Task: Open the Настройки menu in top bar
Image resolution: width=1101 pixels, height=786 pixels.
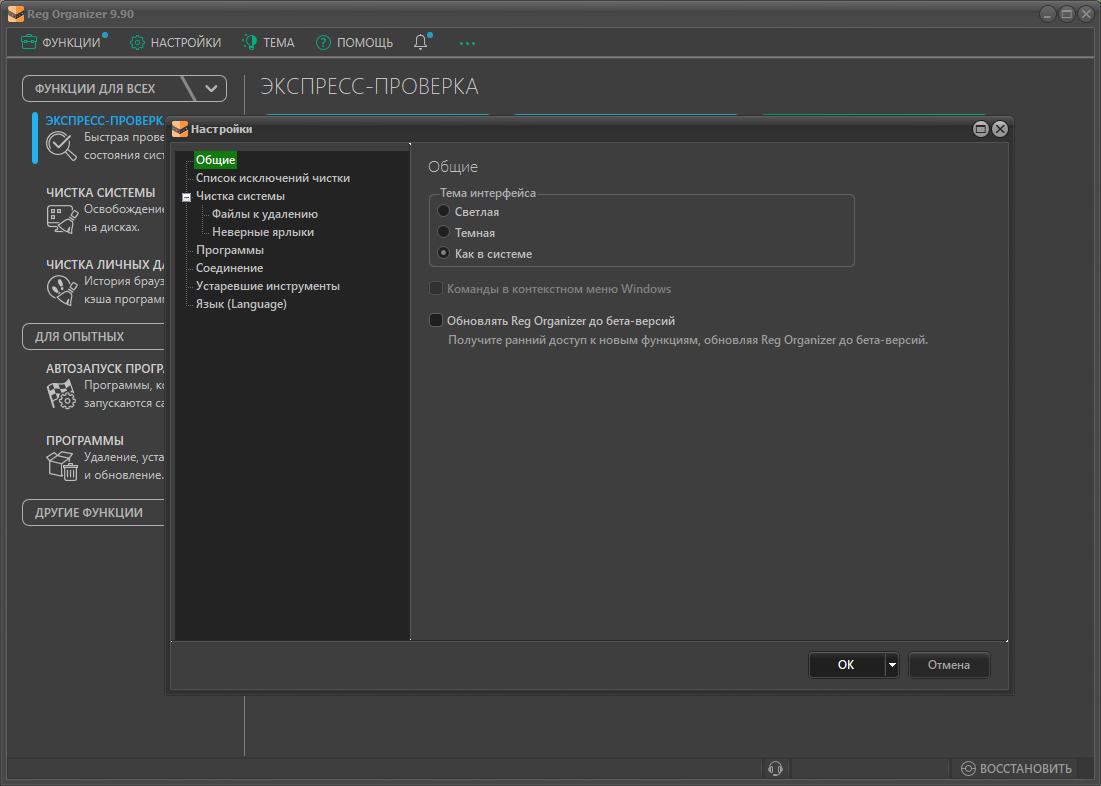Action: pyautogui.click(x=176, y=43)
